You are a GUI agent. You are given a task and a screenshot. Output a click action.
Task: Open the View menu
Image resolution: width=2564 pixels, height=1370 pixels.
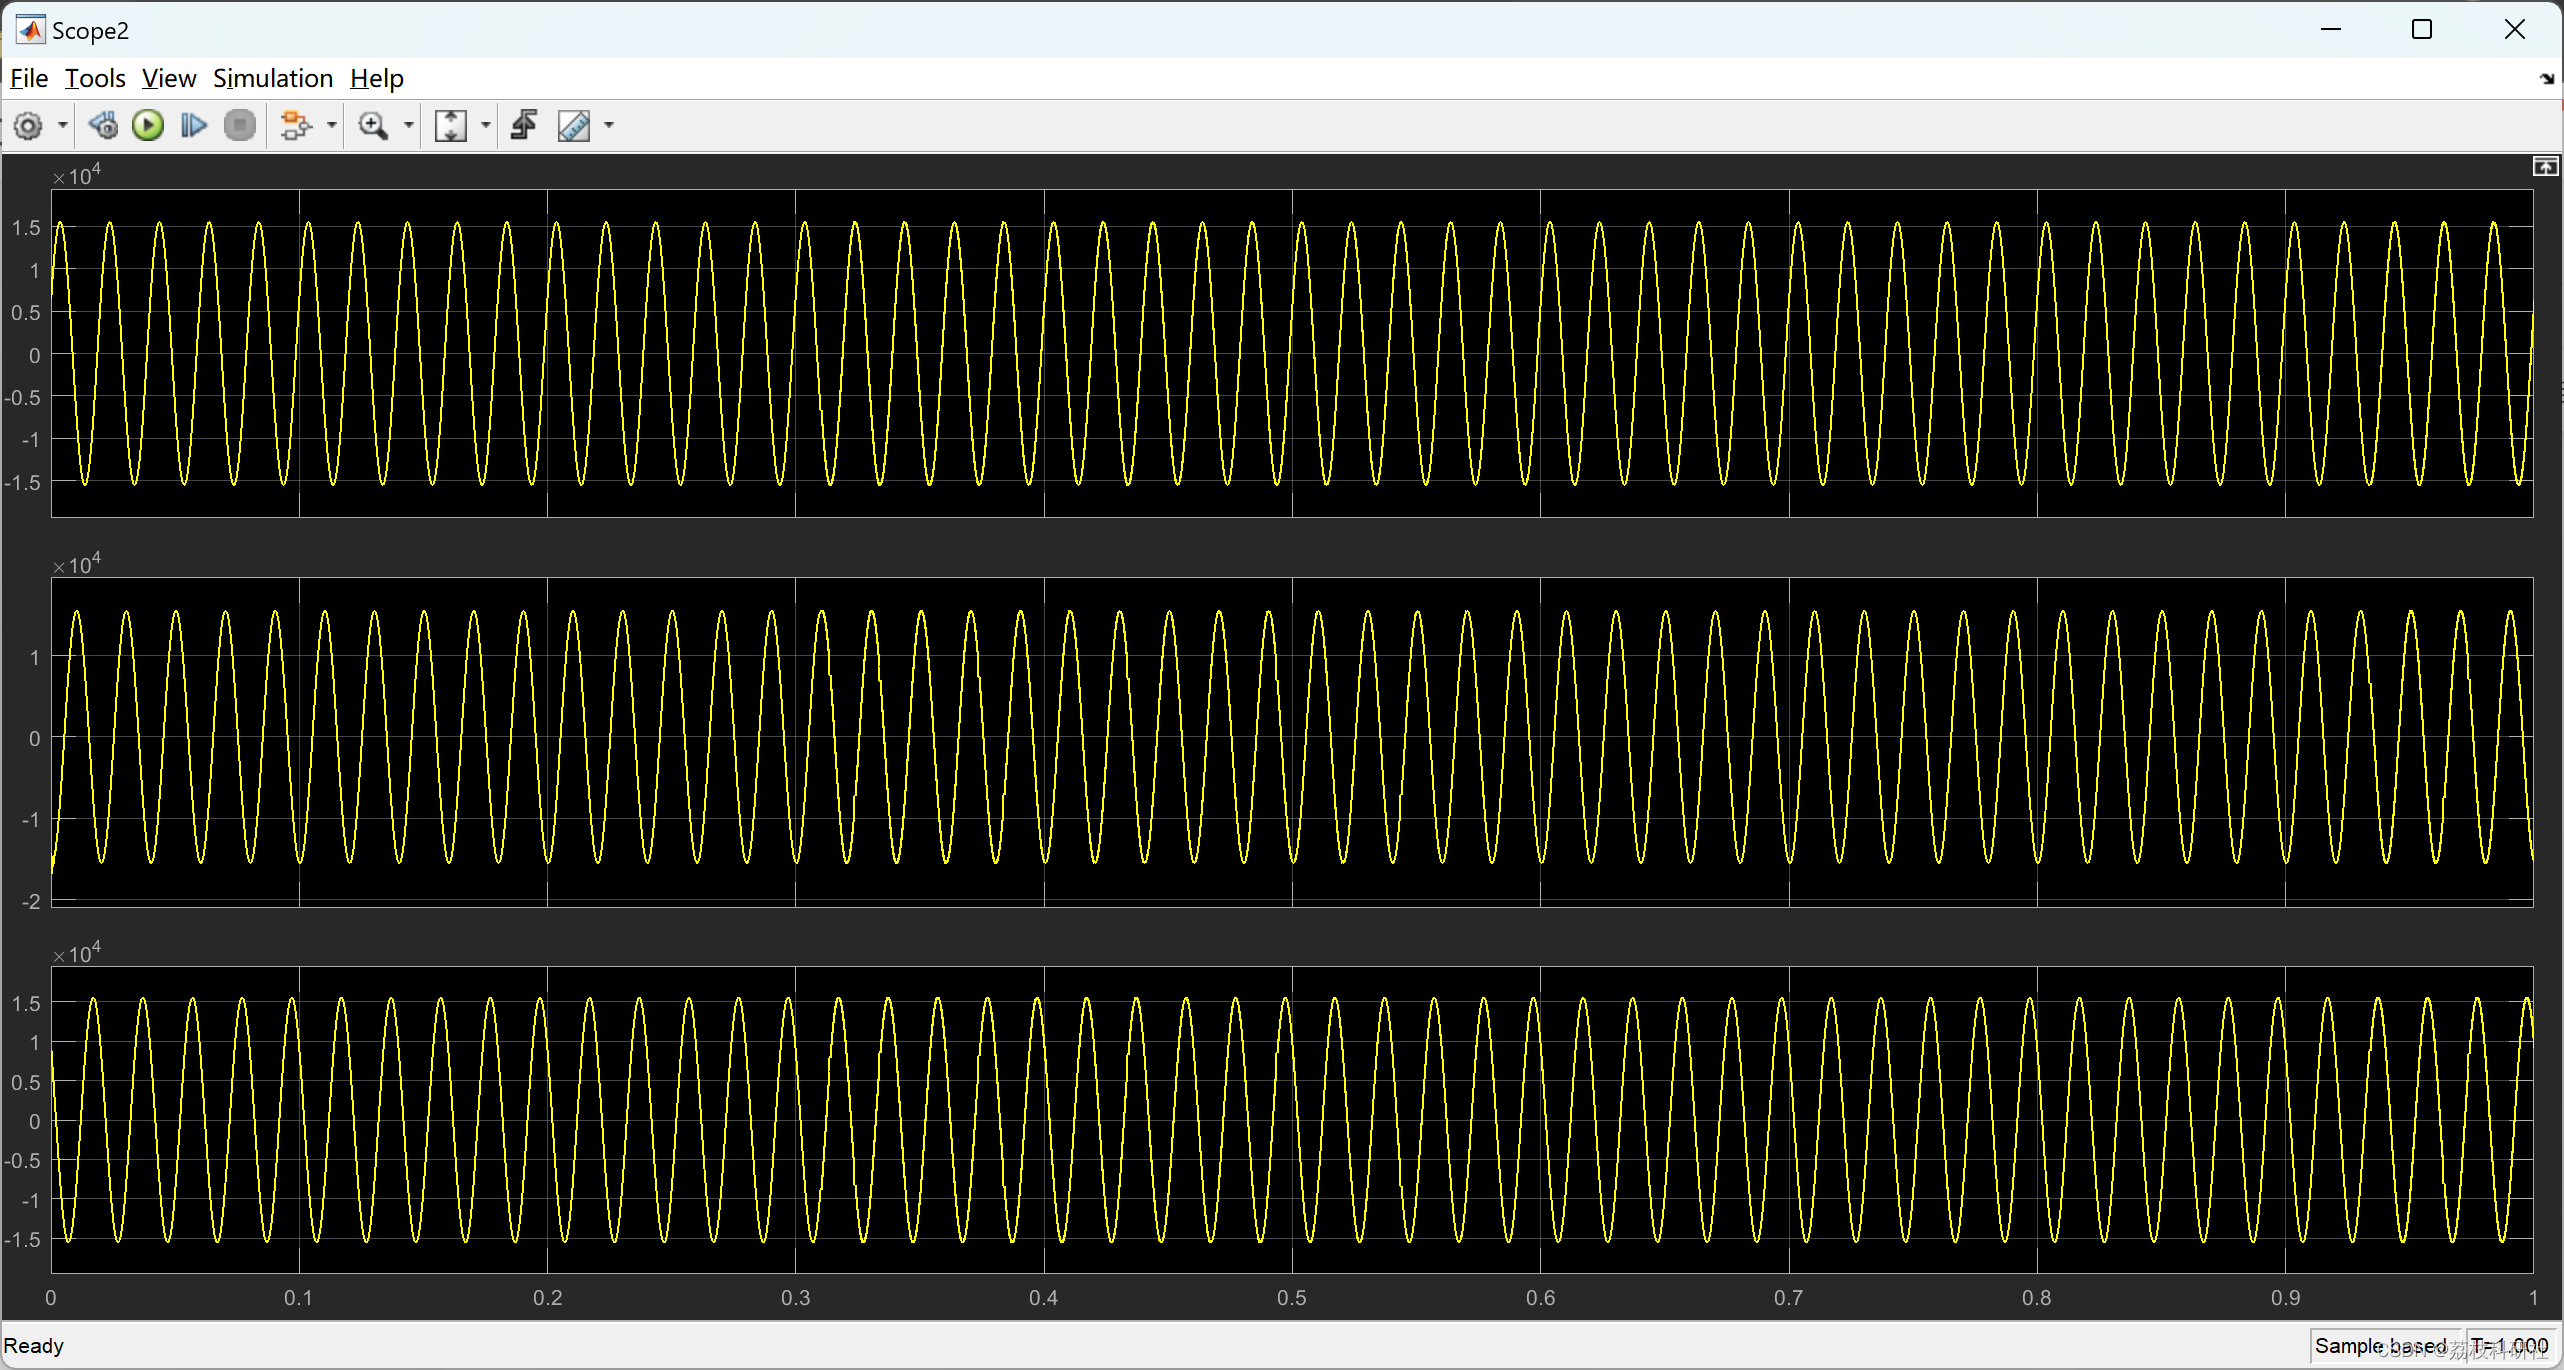point(168,78)
